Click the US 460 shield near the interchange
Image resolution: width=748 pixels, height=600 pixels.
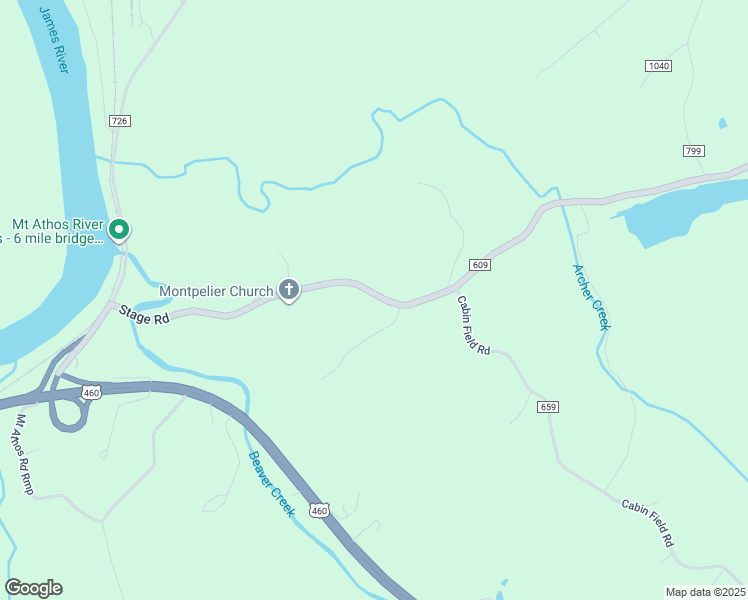91,393
